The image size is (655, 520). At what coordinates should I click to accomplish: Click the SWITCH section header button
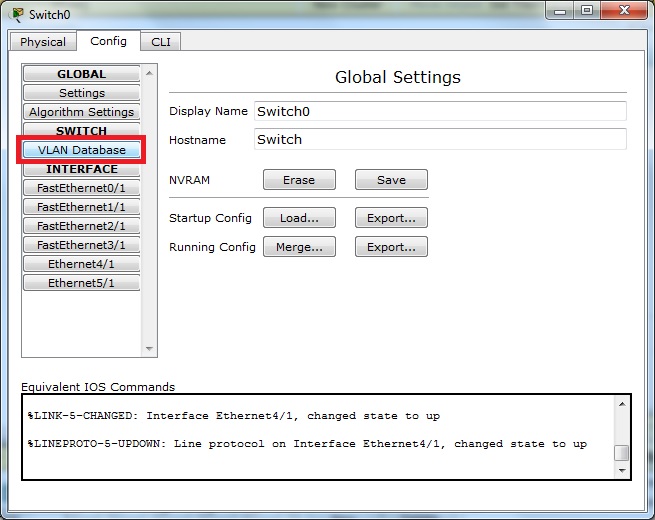tap(81, 130)
